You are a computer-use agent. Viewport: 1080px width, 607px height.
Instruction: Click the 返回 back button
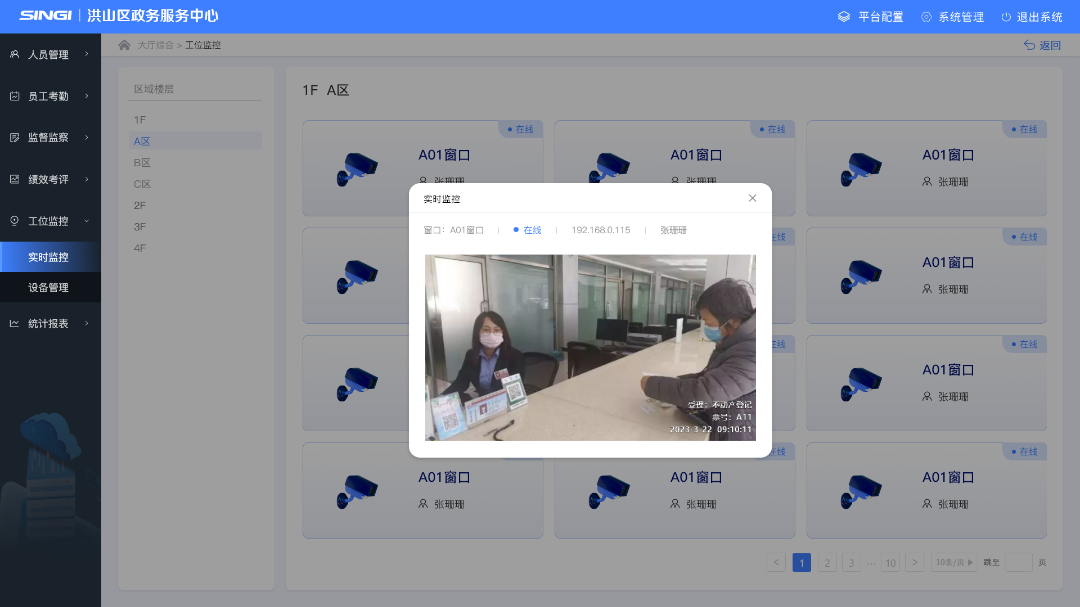click(1042, 45)
